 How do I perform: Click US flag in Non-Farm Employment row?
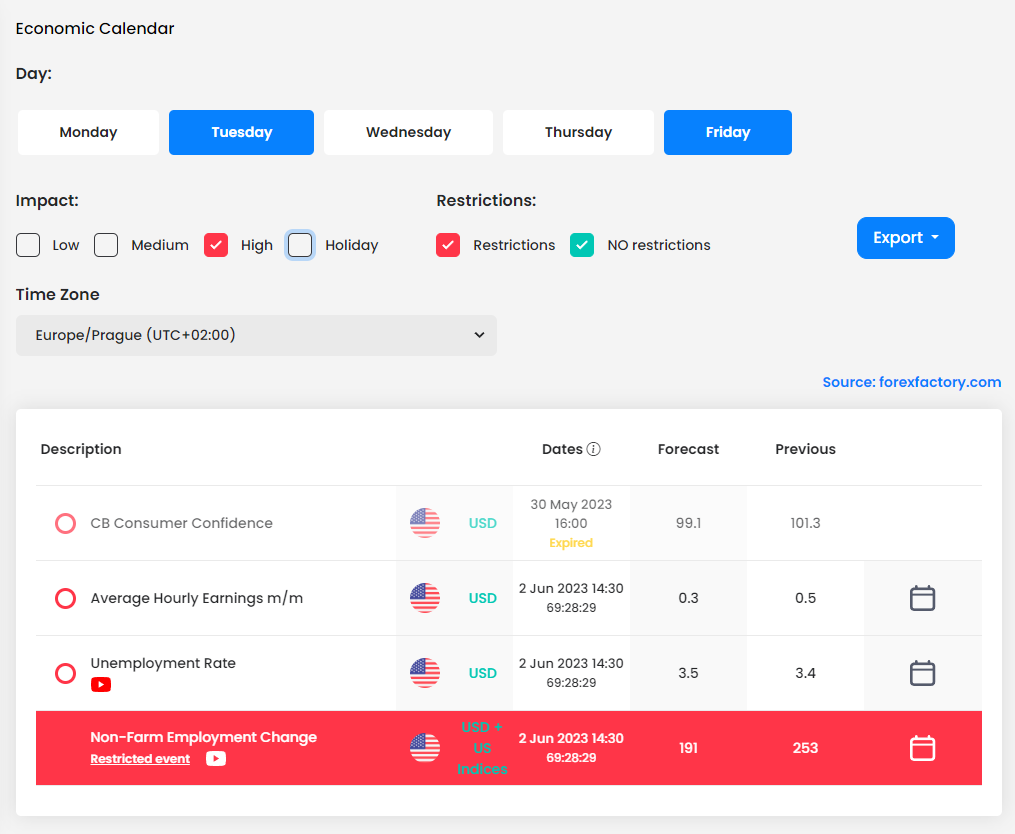(x=425, y=748)
